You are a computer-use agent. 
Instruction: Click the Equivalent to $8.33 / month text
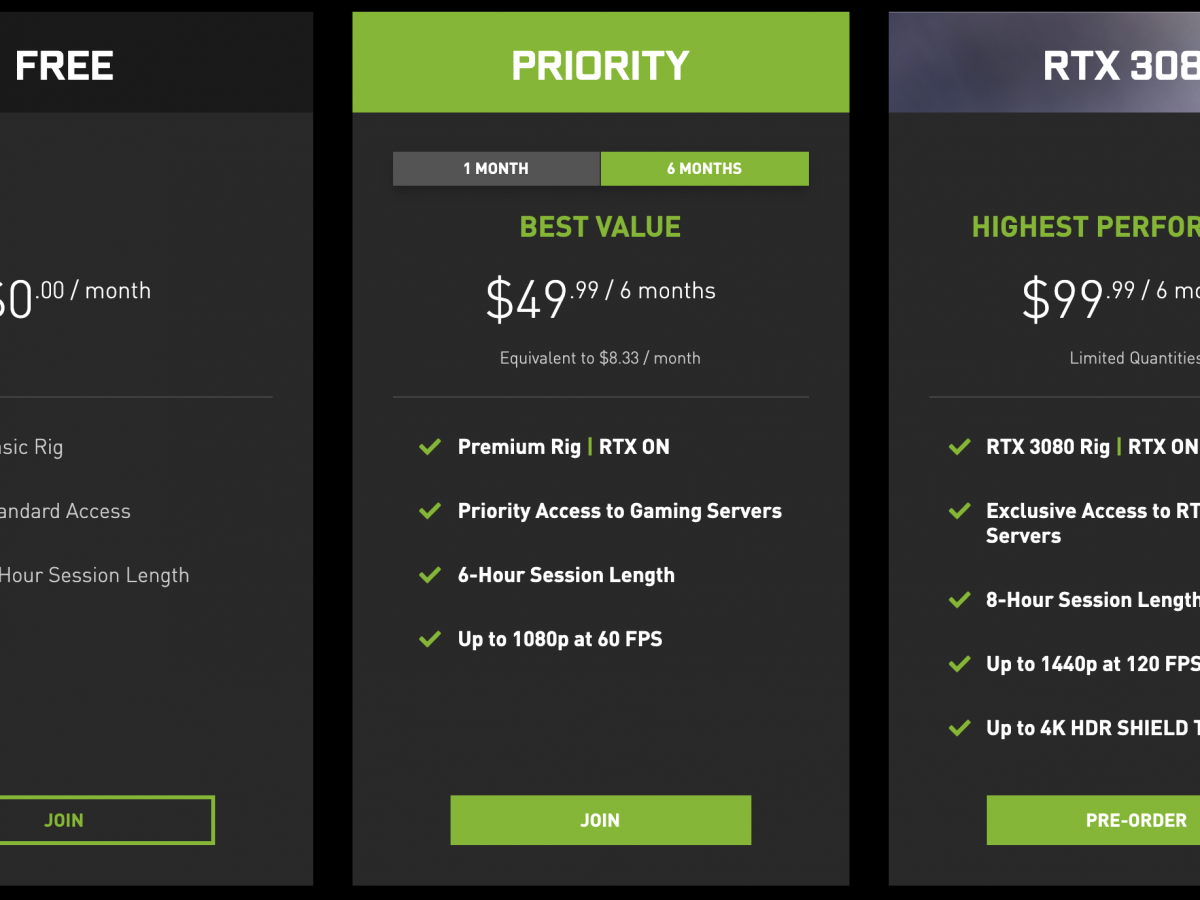click(x=600, y=358)
